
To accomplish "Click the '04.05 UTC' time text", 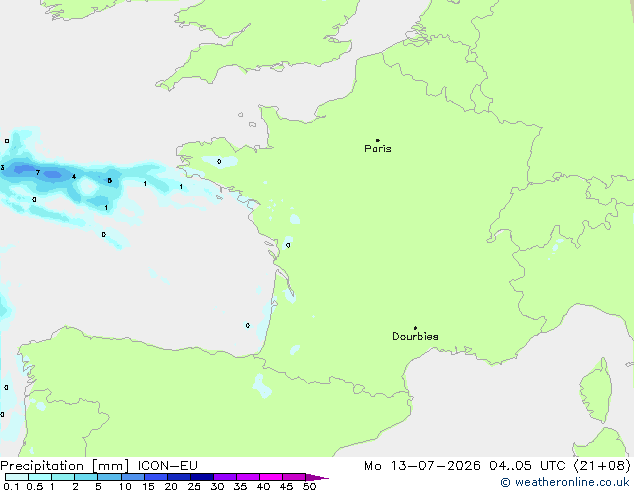I will [x=527, y=466].
